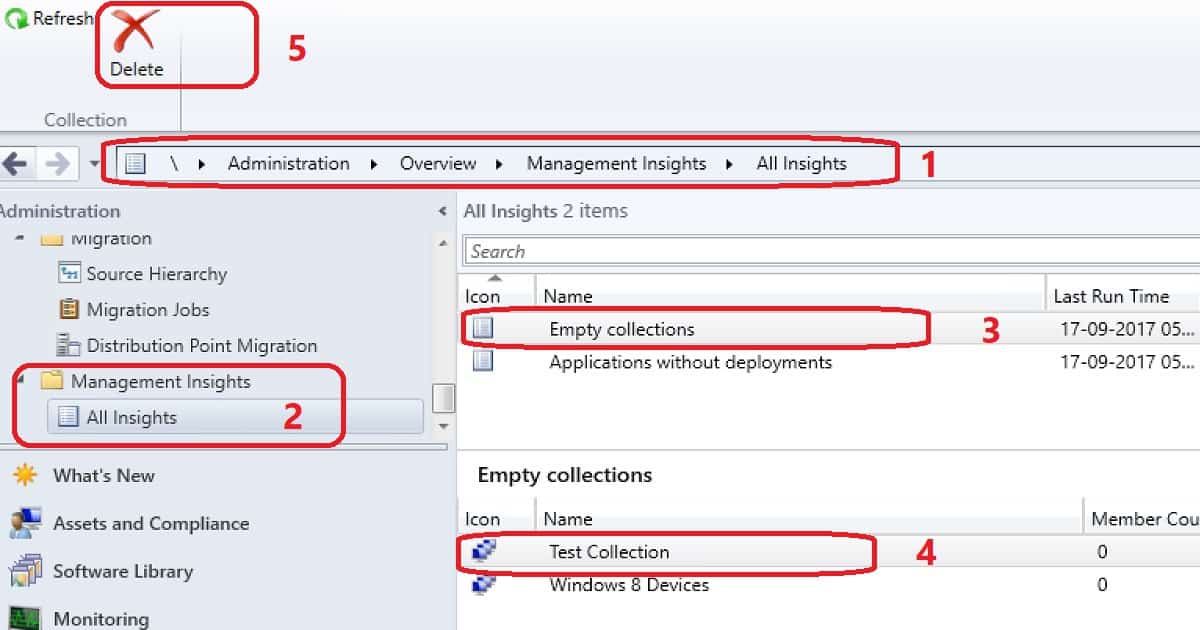Go back with the left arrow button
The height and width of the screenshot is (630, 1200).
tap(15, 164)
